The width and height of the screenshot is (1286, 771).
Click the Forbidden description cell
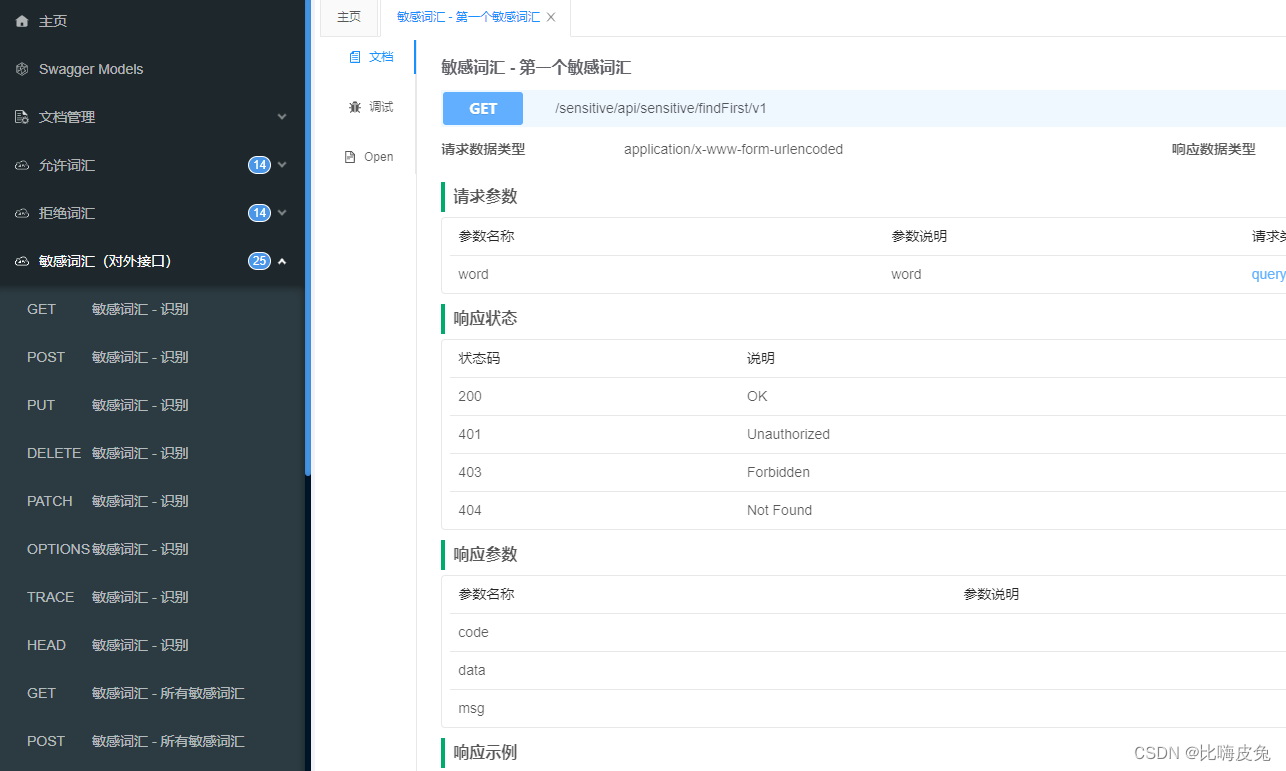pyautogui.click(x=778, y=472)
